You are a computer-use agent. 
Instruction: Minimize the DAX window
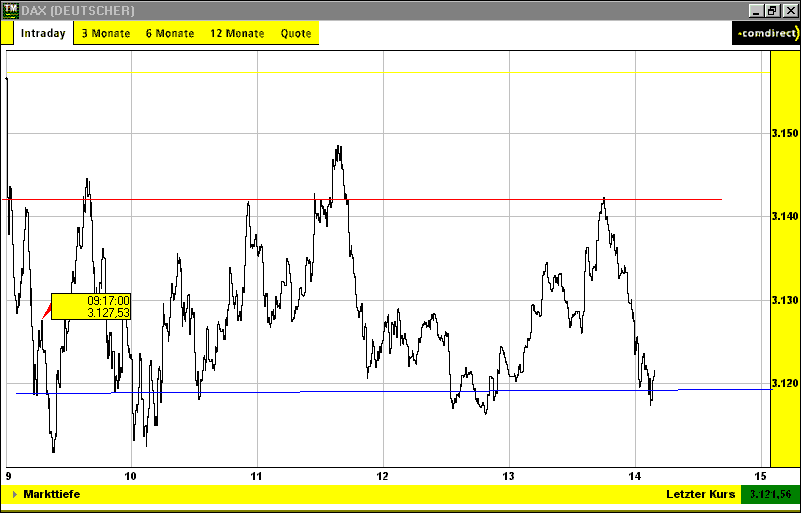click(x=756, y=10)
